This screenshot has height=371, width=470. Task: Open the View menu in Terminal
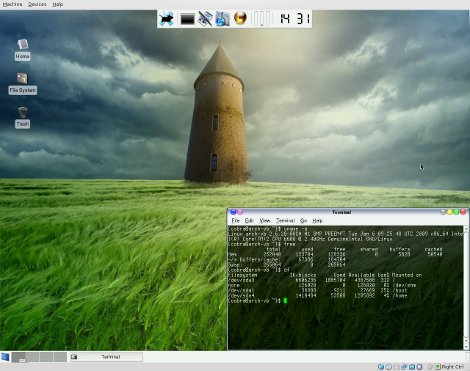point(265,221)
